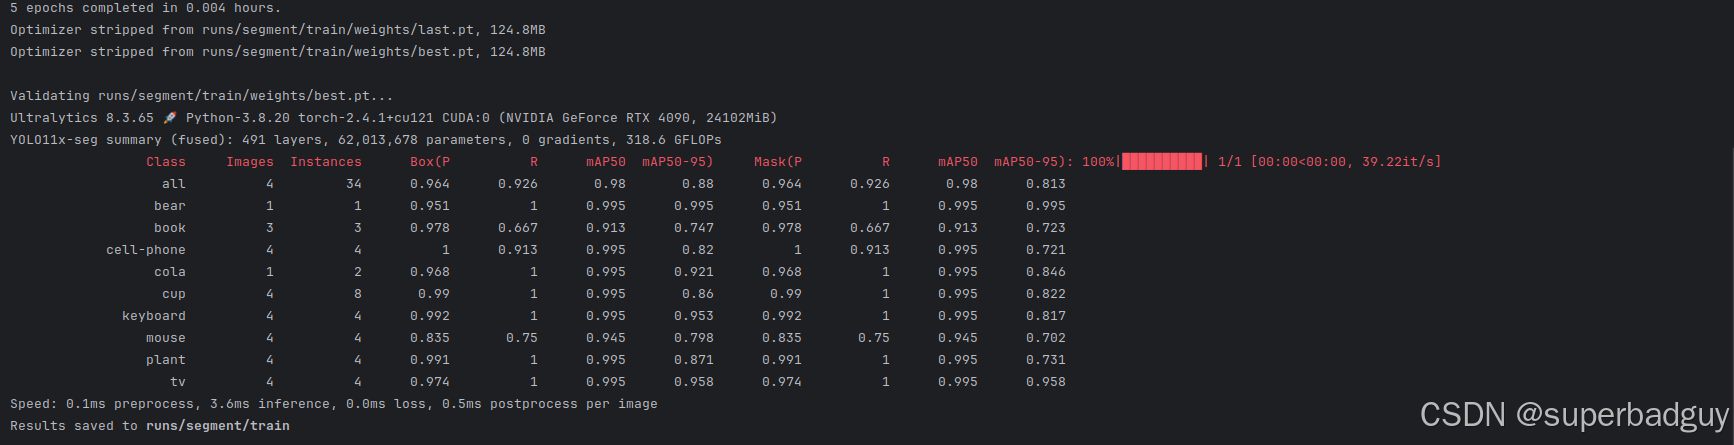Click the value 0.747 in the book row

[694, 228]
